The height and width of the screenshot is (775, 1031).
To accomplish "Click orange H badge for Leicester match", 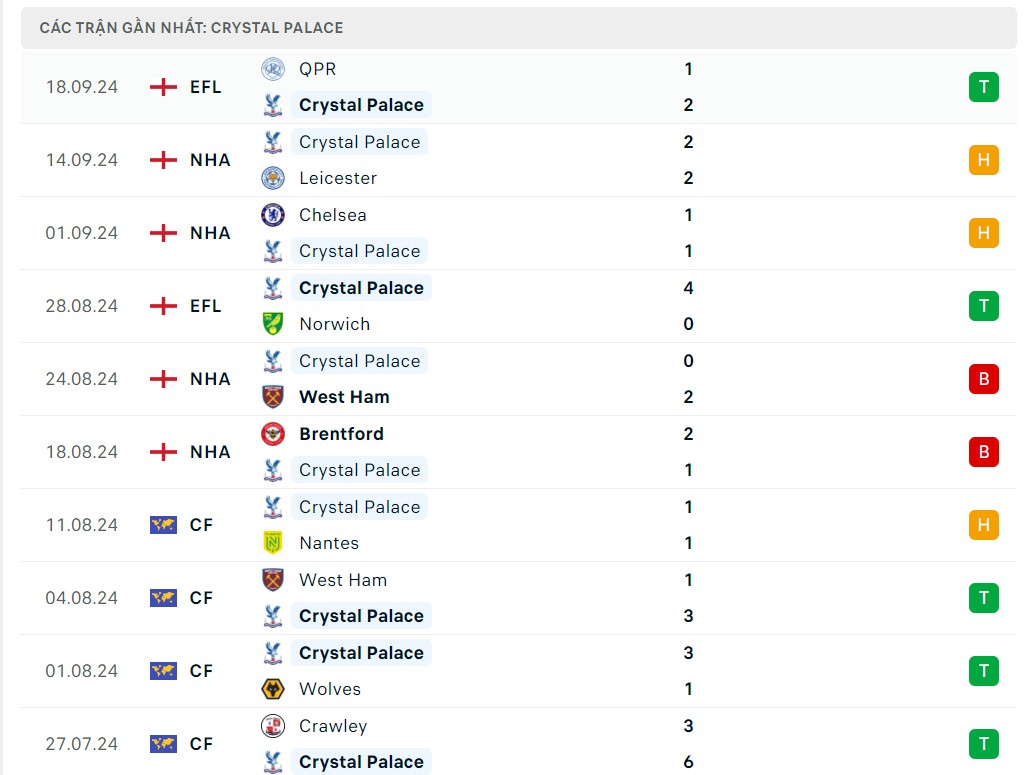I will (x=983, y=160).
